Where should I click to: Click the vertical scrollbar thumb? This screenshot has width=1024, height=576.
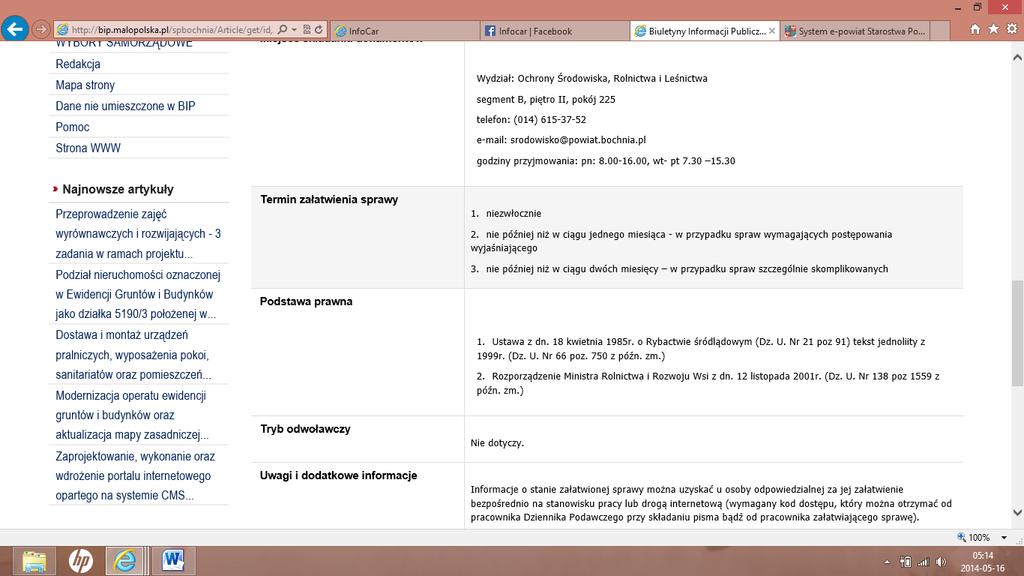click(1017, 333)
